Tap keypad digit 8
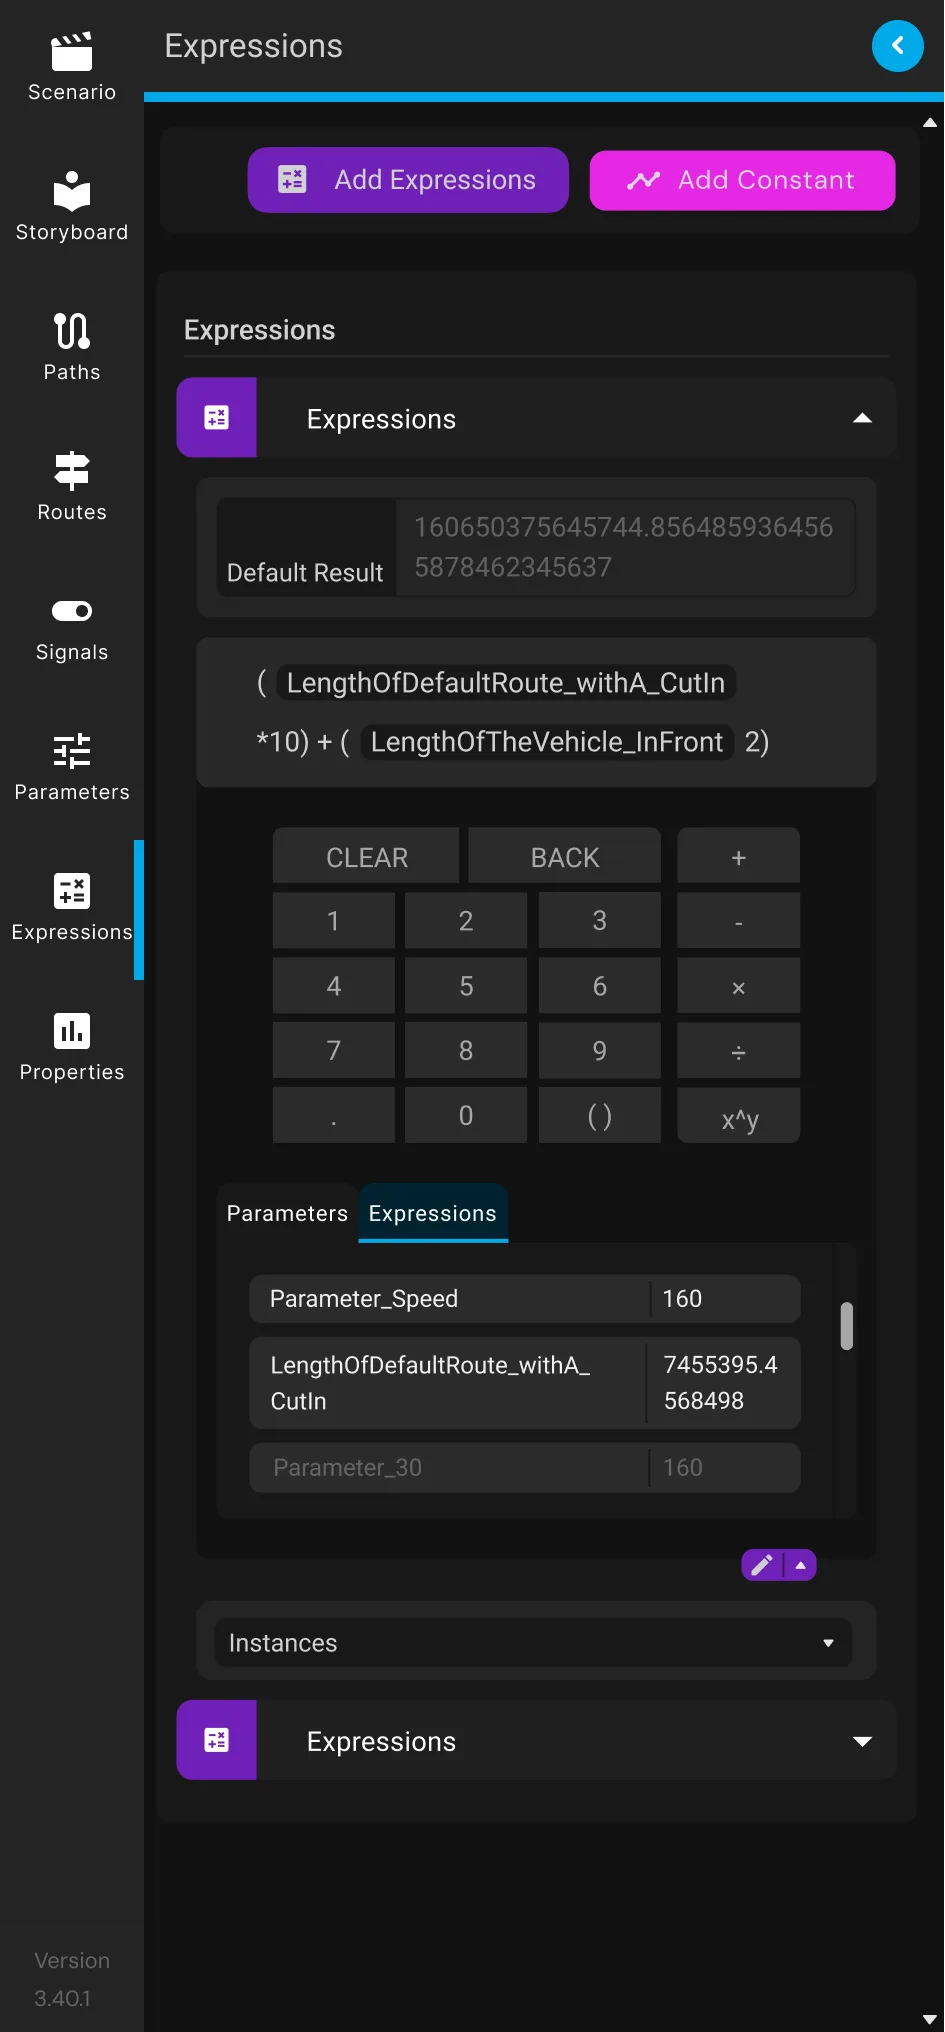 tap(466, 1051)
